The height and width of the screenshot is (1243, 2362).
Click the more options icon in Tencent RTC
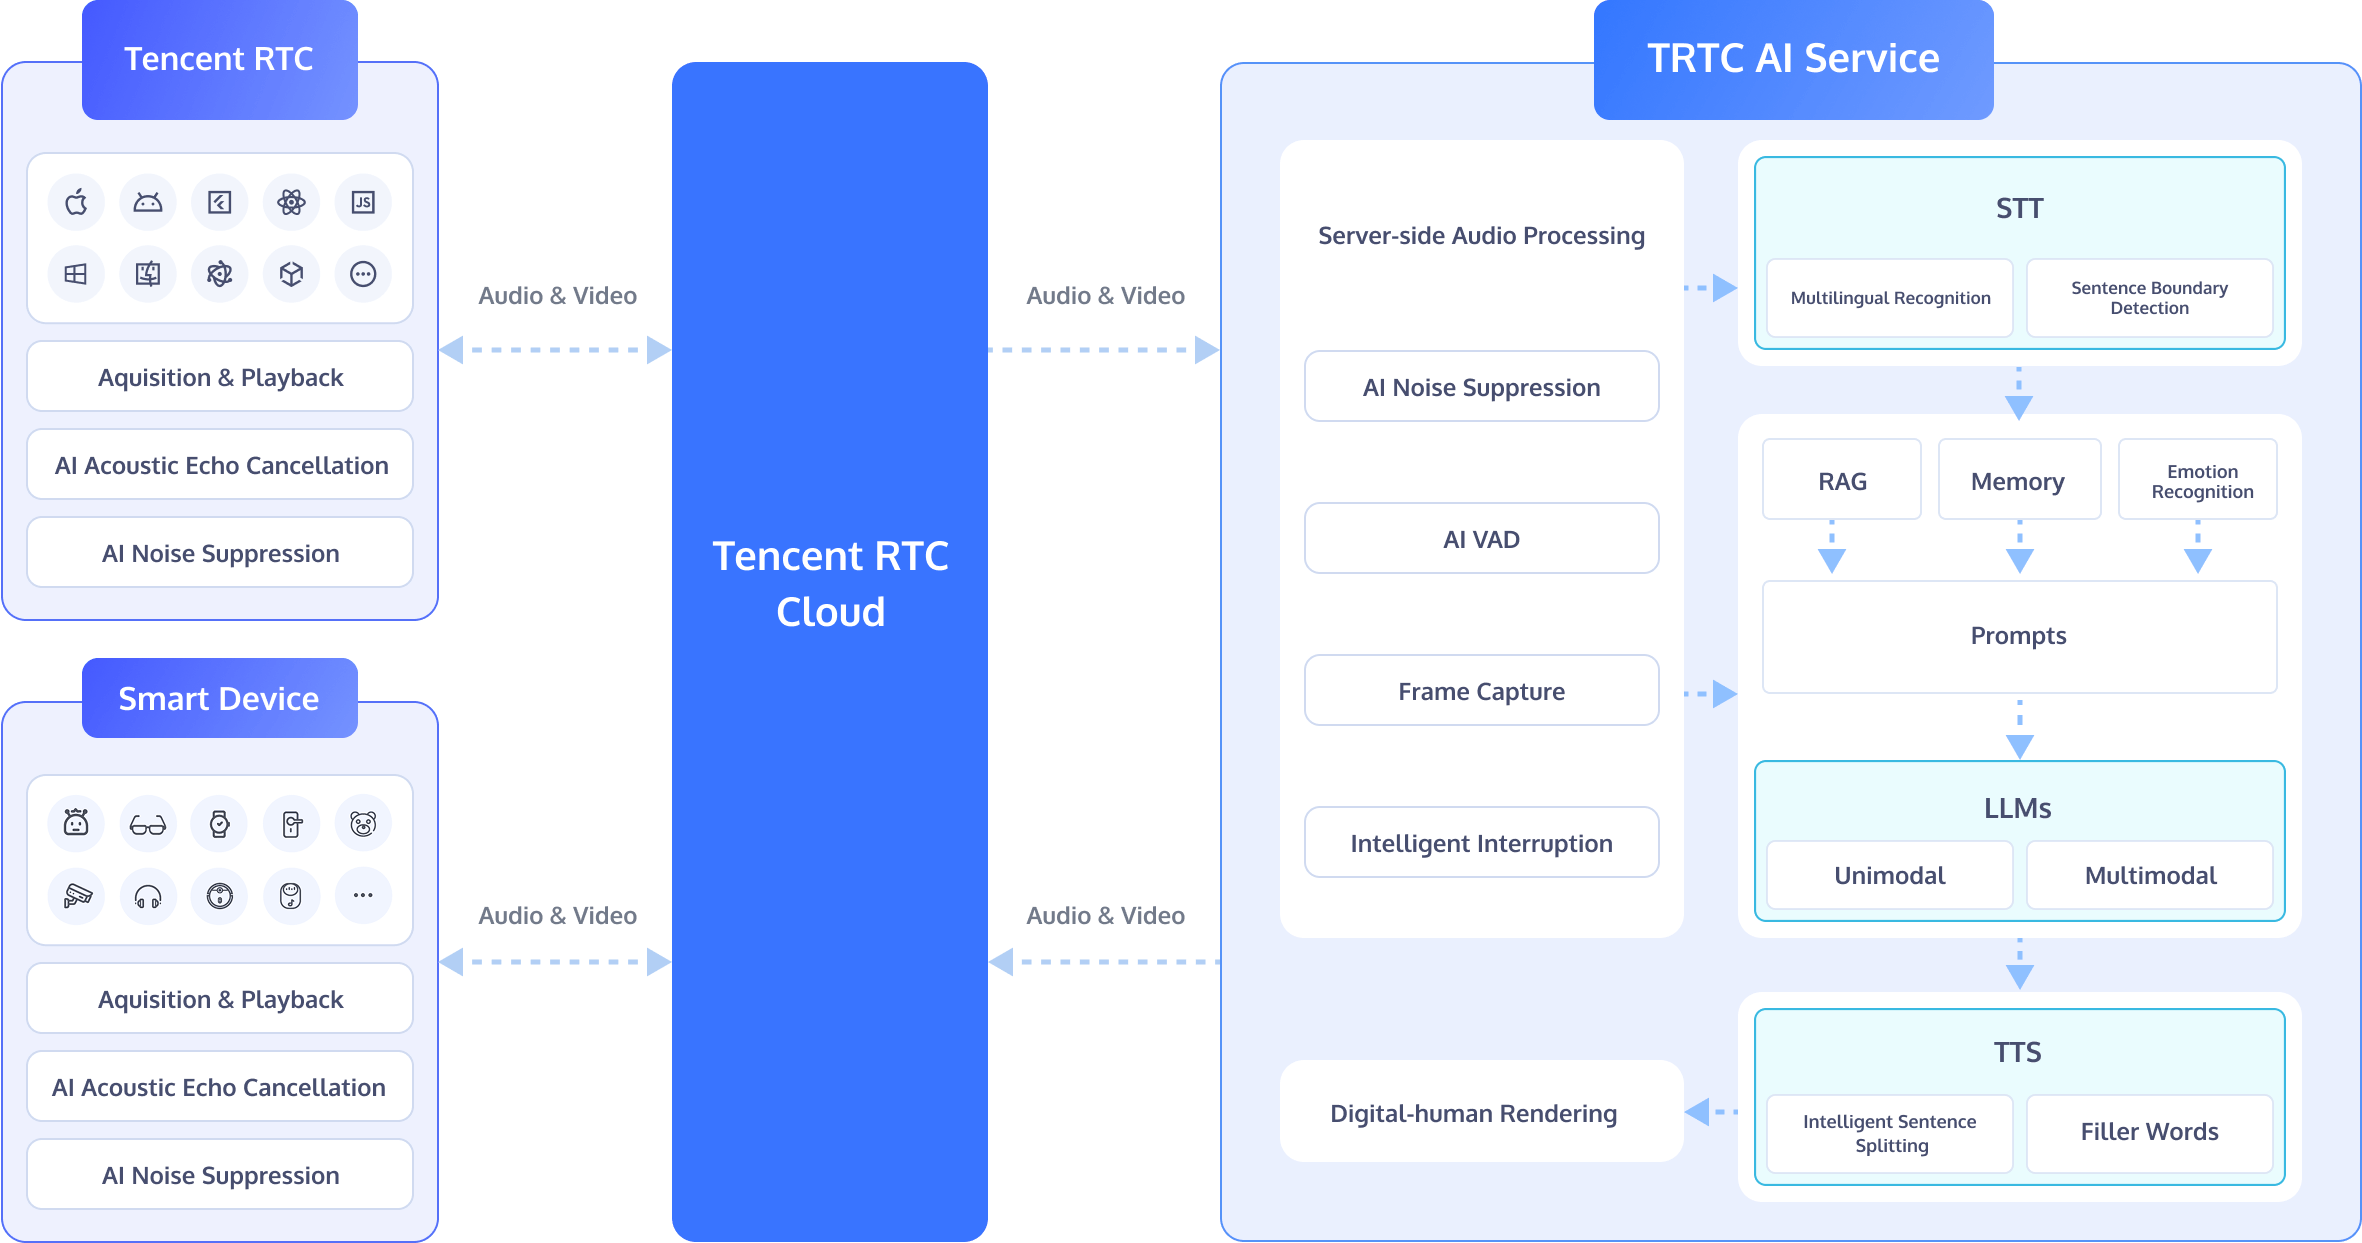[x=361, y=273]
